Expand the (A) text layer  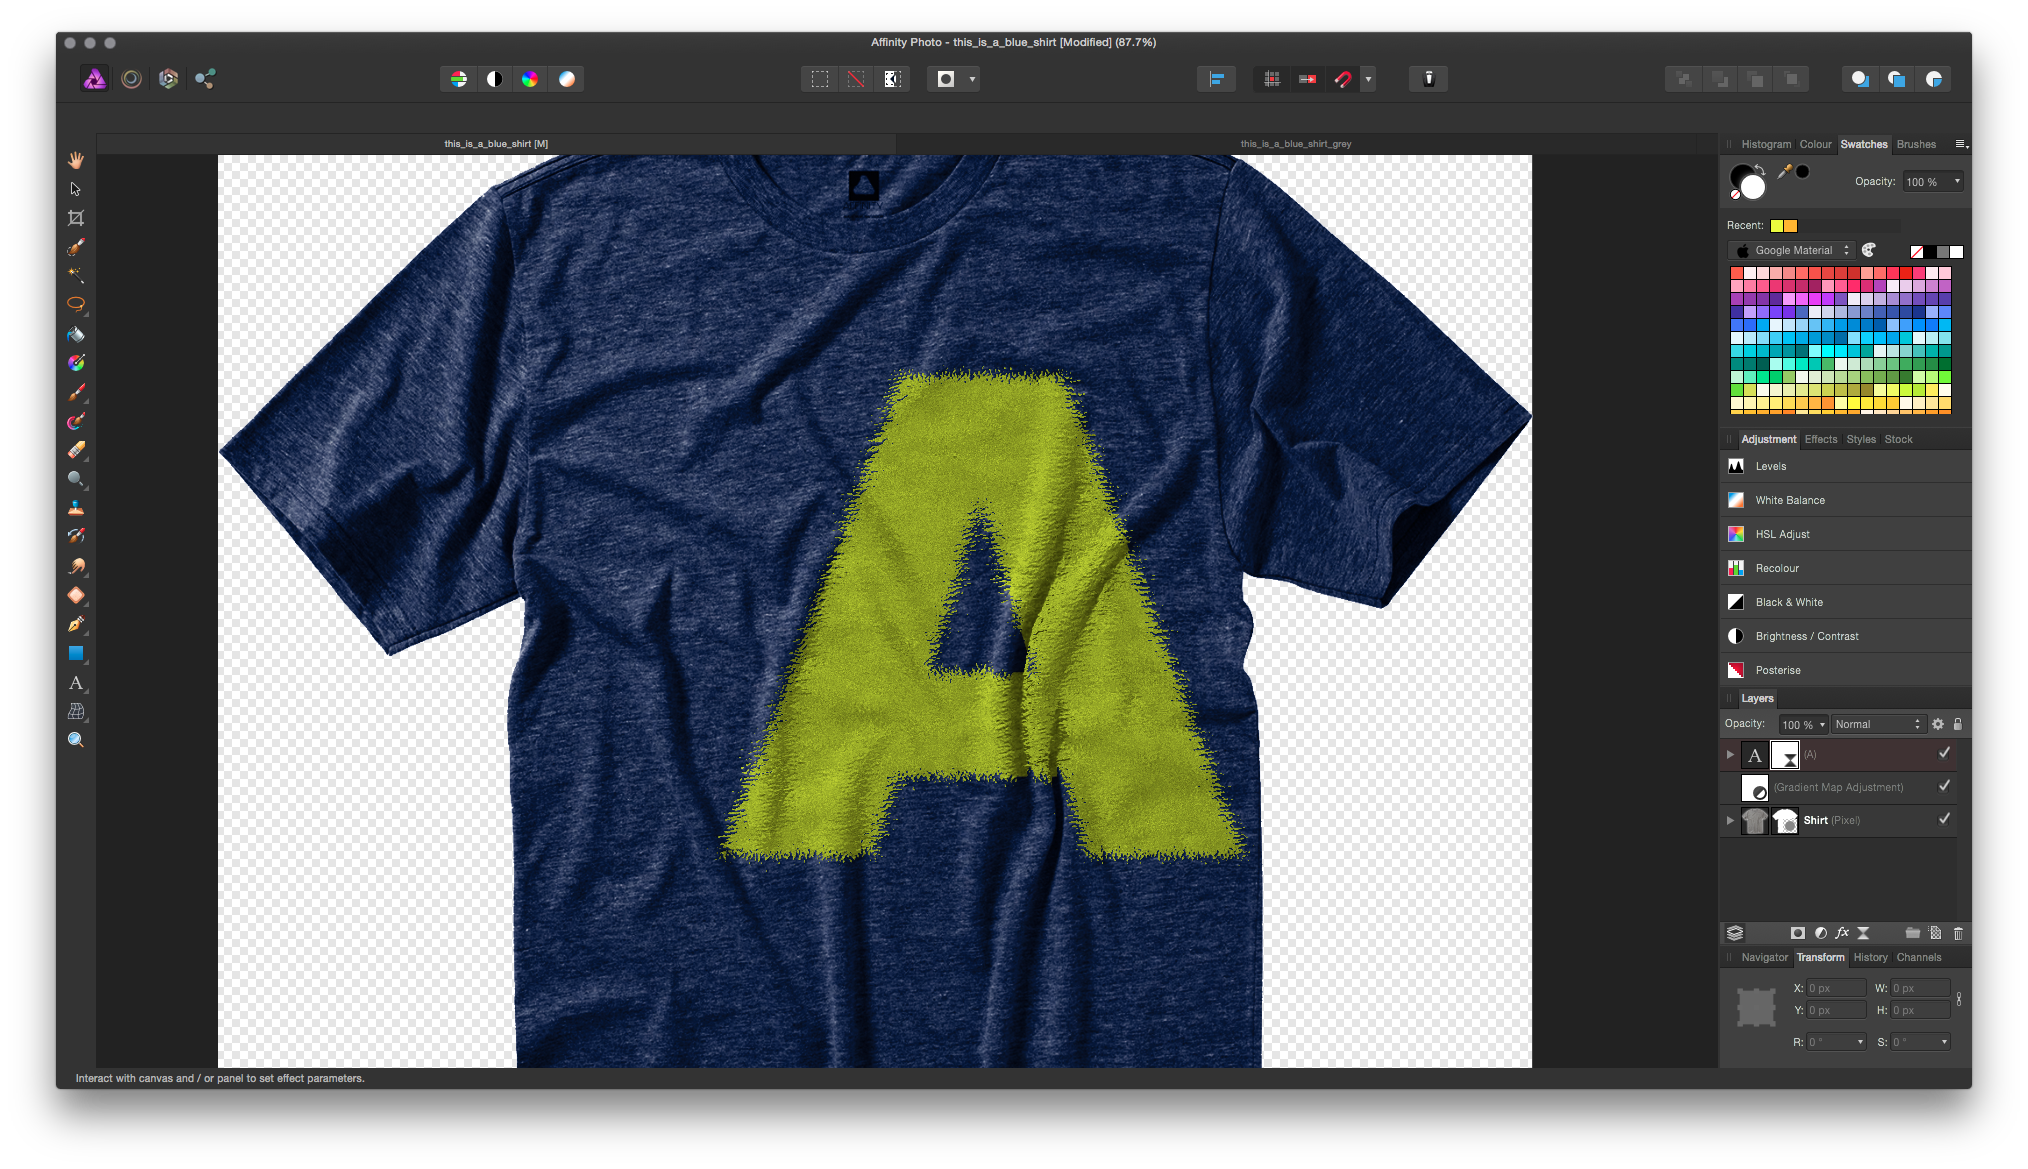click(1730, 754)
